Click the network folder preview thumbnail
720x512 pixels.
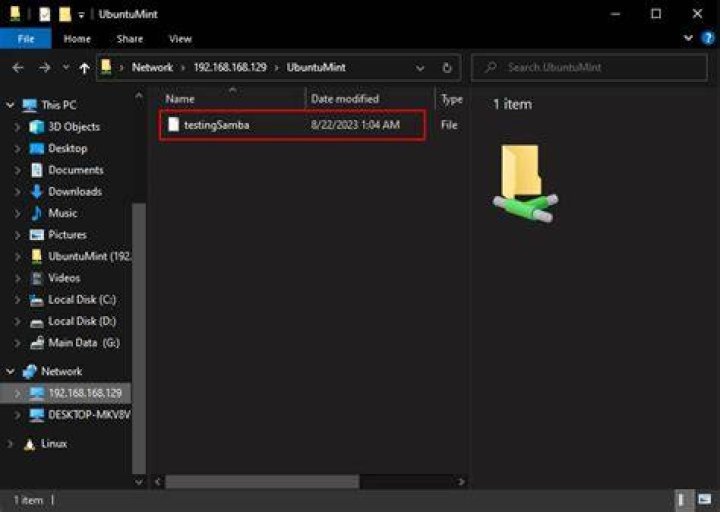click(526, 183)
